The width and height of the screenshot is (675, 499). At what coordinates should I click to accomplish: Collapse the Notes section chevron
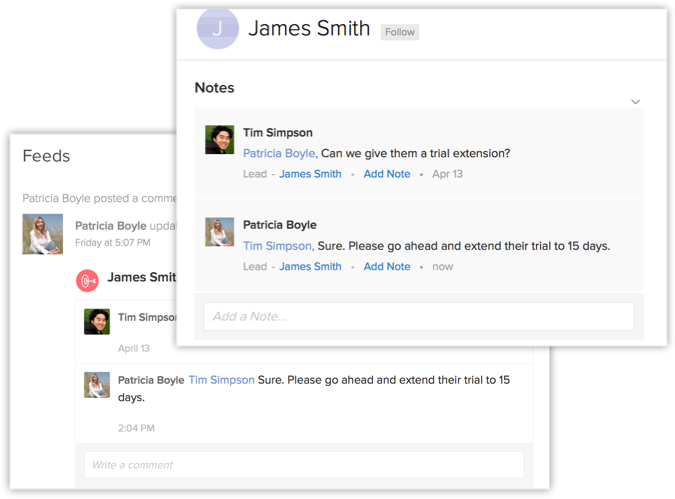[x=635, y=102]
